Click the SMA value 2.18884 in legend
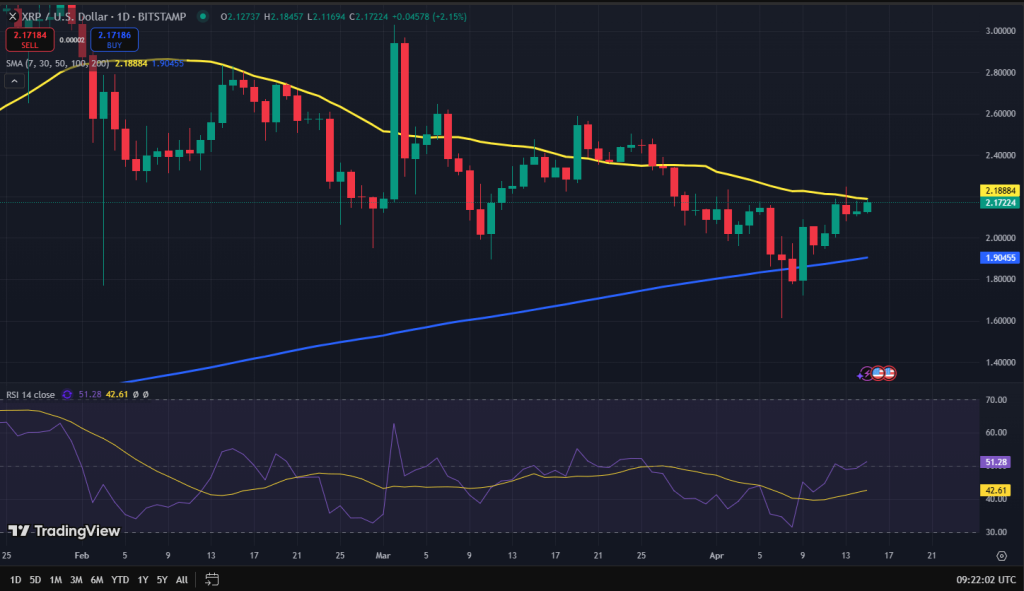Screen dimensions: 1024x591 tap(131, 63)
